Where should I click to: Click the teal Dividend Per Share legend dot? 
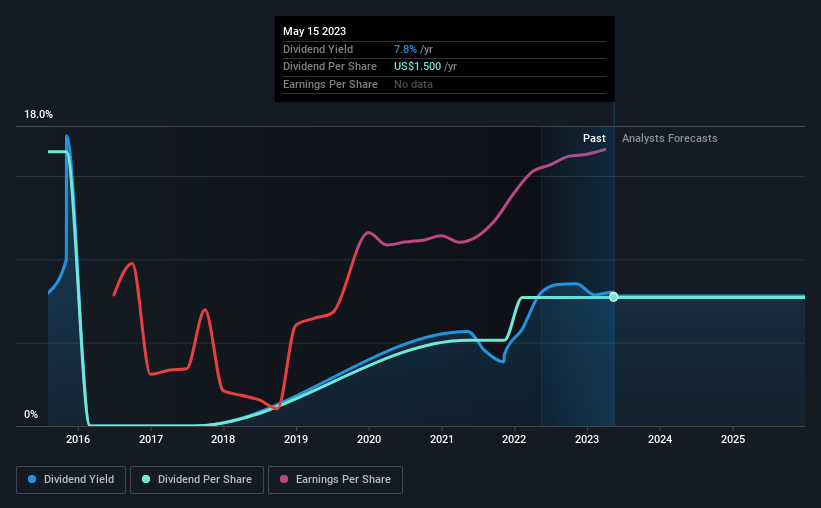(146, 479)
